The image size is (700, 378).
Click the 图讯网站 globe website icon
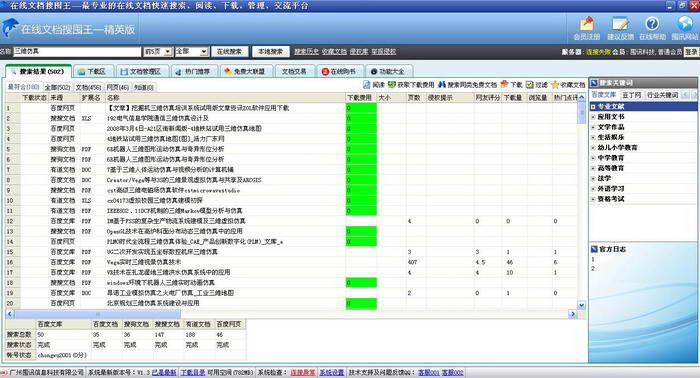pyautogui.click(x=685, y=24)
